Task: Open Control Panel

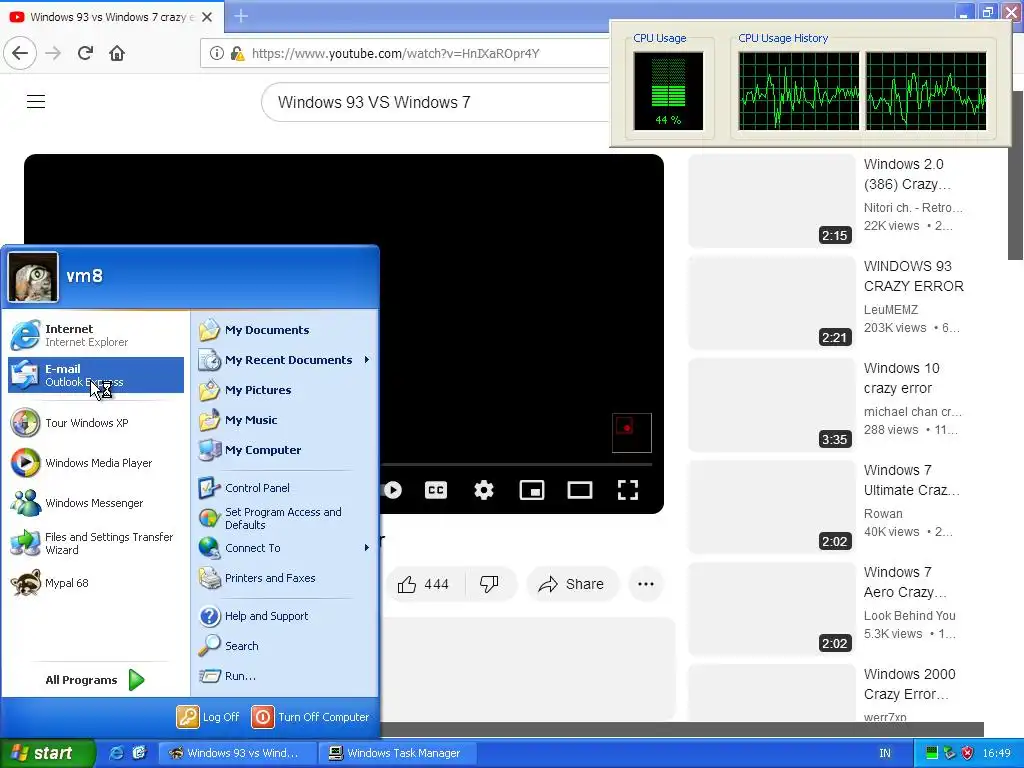Action: point(285,488)
